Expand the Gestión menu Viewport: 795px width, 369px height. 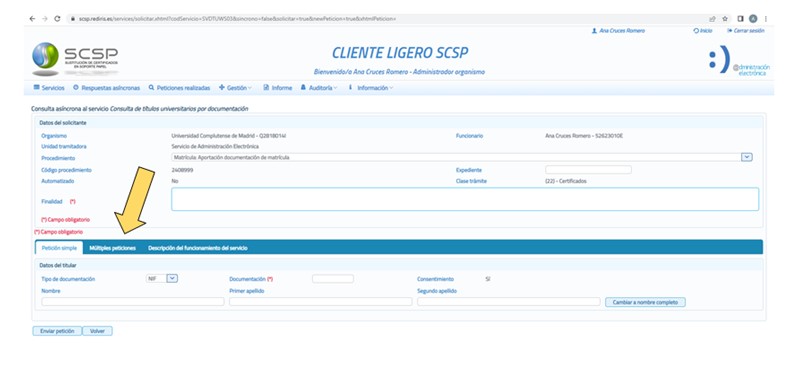coord(235,88)
